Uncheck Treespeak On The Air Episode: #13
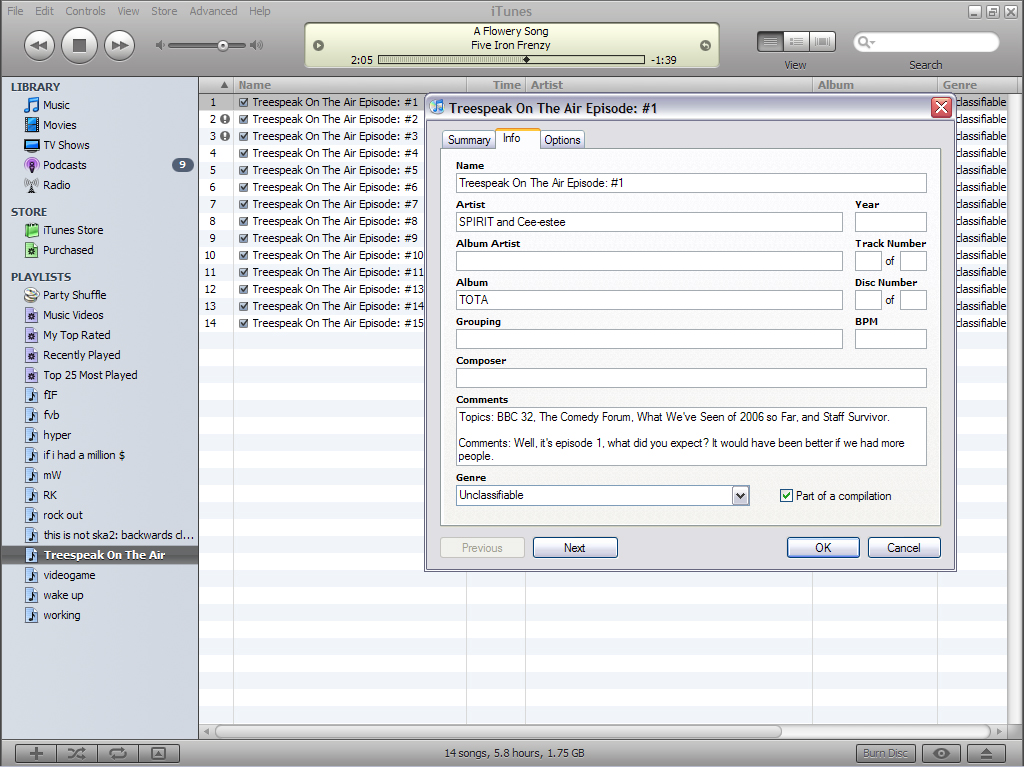Viewport: 1024px width, 768px height. [x=244, y=289]
